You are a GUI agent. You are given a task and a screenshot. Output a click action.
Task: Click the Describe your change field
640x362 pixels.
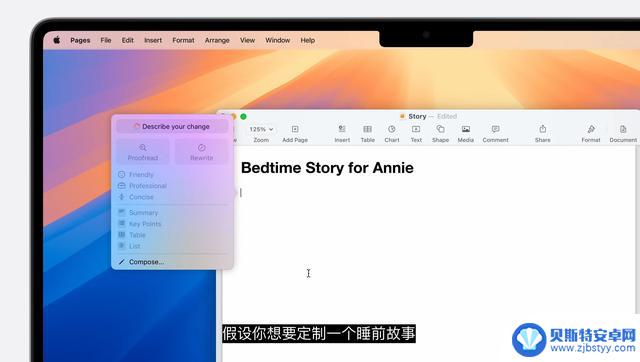pos(172,127)
